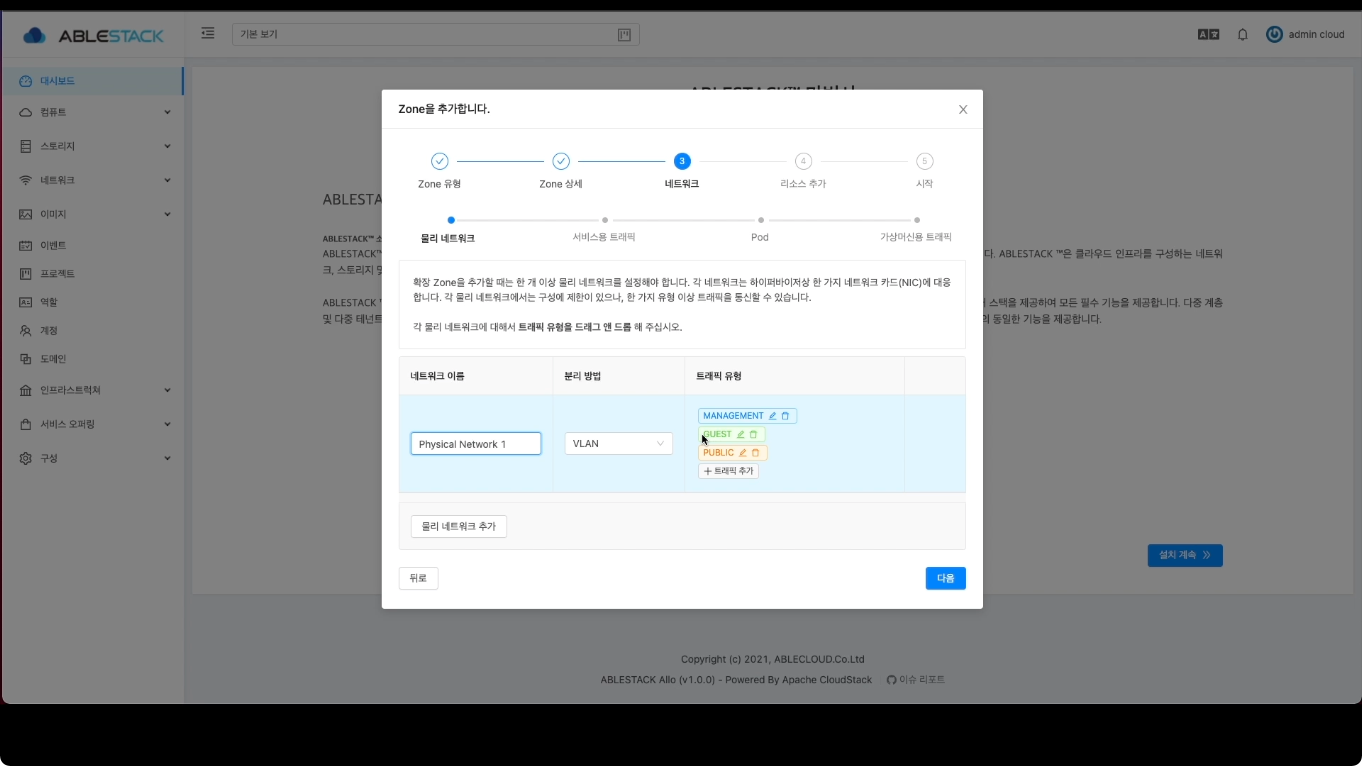Expand the 인프라스트럭쳐 menu chevron
Image resolution: width=1362 pixels, height=766 pixels.
click(x=167, y=390)
